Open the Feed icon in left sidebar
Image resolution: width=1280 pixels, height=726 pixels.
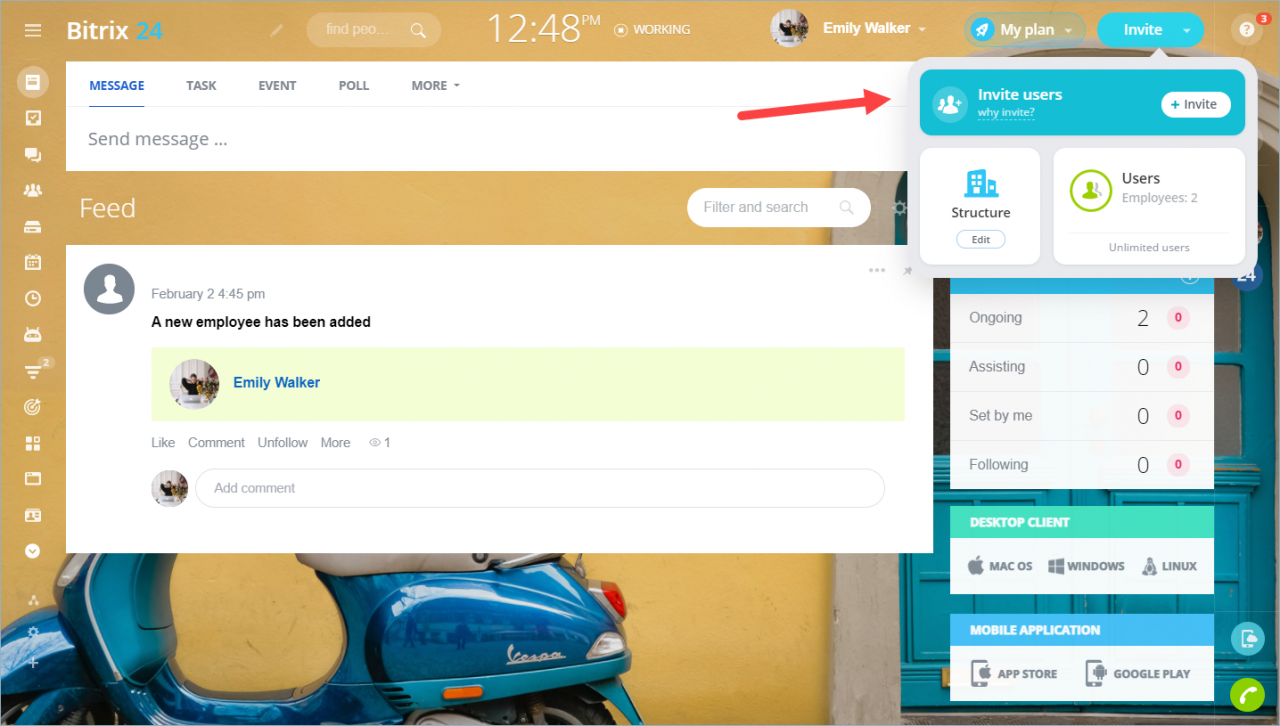tap(33, 82)
